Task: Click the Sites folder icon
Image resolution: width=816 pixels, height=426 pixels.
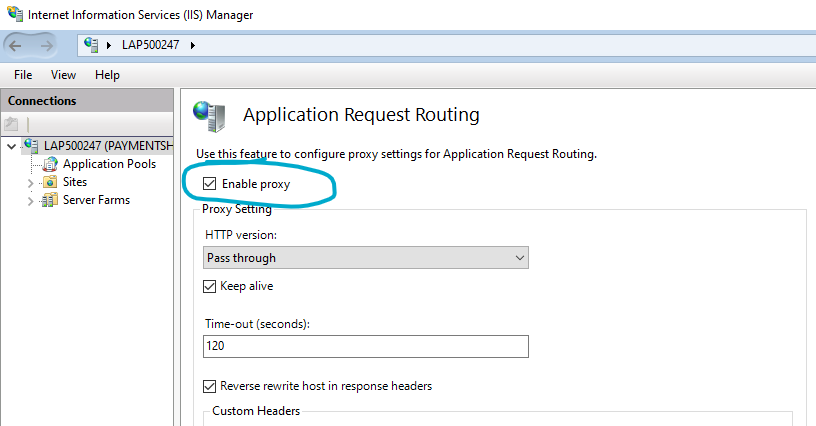Action: click(50, 182)
